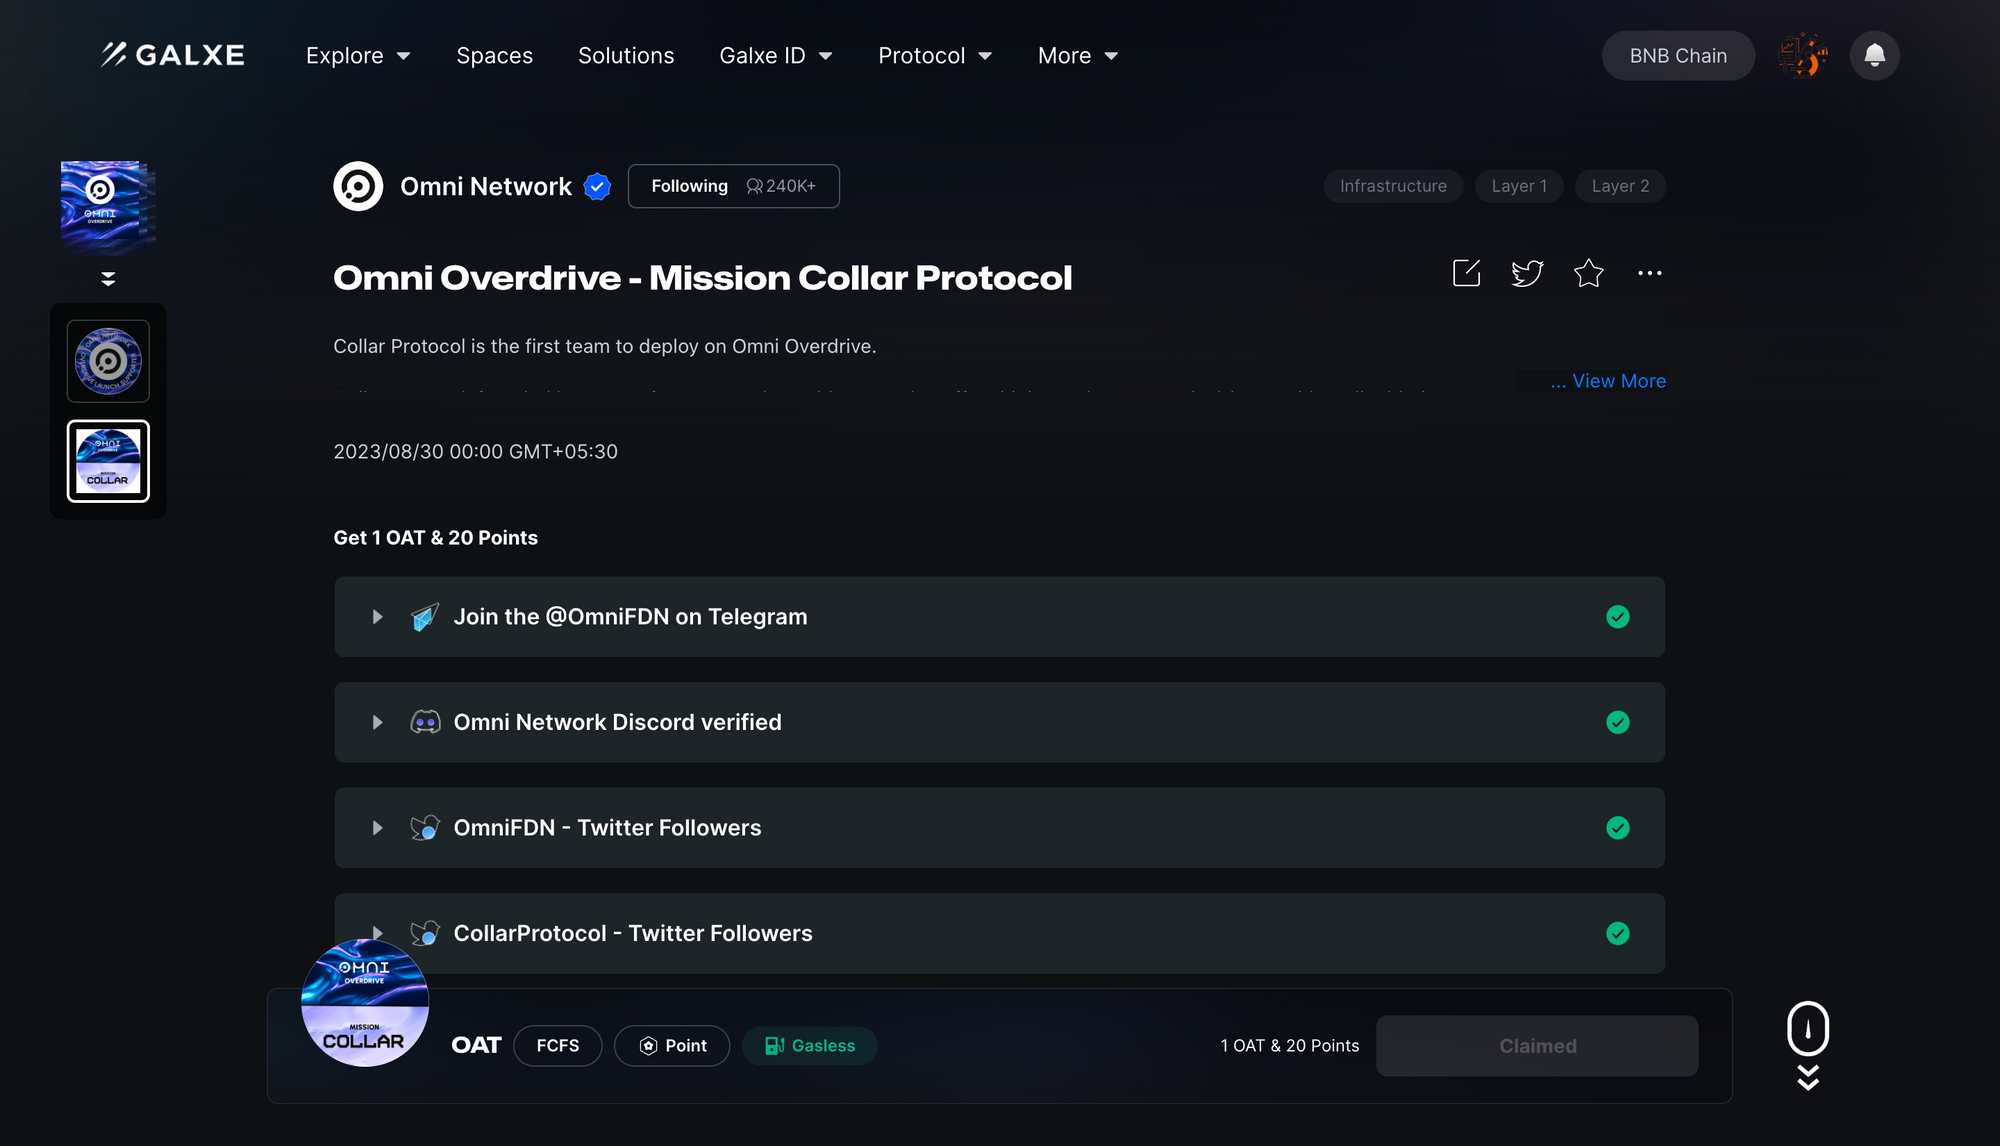Expand the Galxe ID dropdown
This screenshot has height=1146, width=2000.
[x=776, y=56]
